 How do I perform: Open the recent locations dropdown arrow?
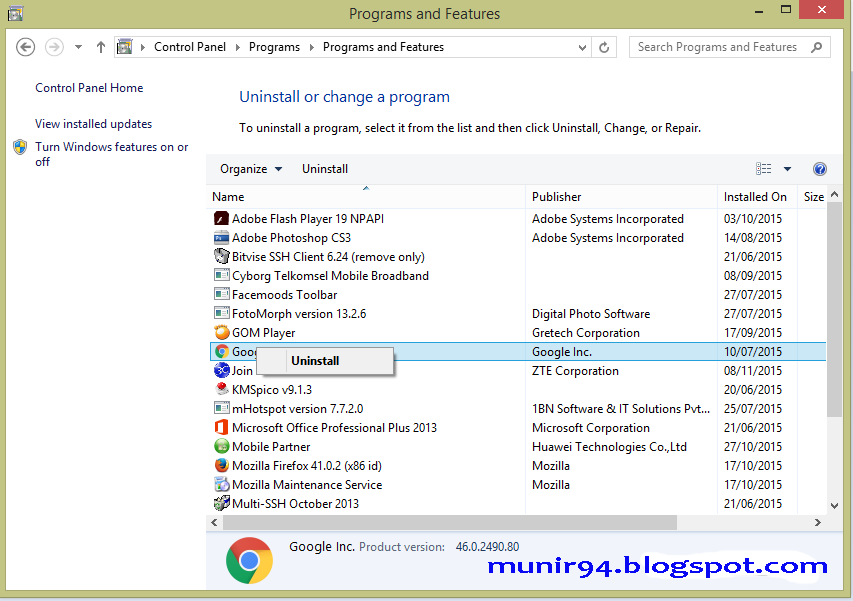point(79,47)
